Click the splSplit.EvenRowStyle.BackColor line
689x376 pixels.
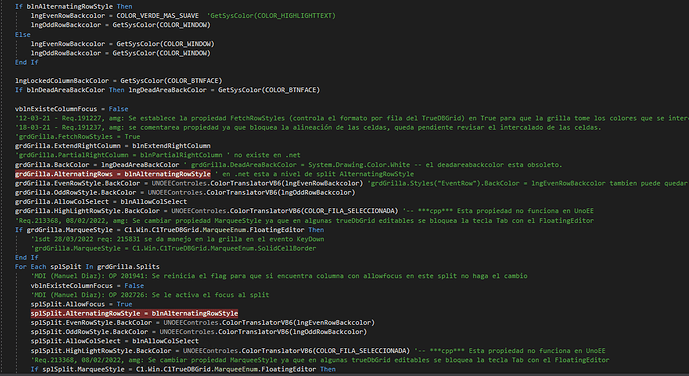(x=203, y=322)
